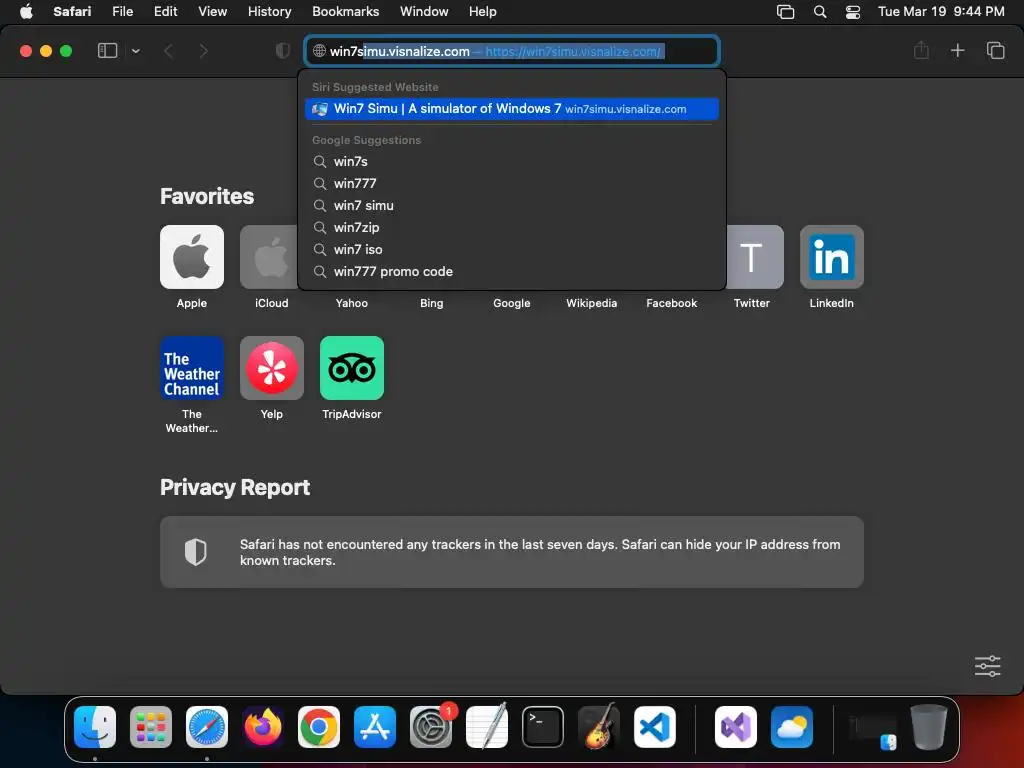Open the TripAdvisor favorite
The width and height of the screenshot is (1024, 768).
(x=351, y=368)
